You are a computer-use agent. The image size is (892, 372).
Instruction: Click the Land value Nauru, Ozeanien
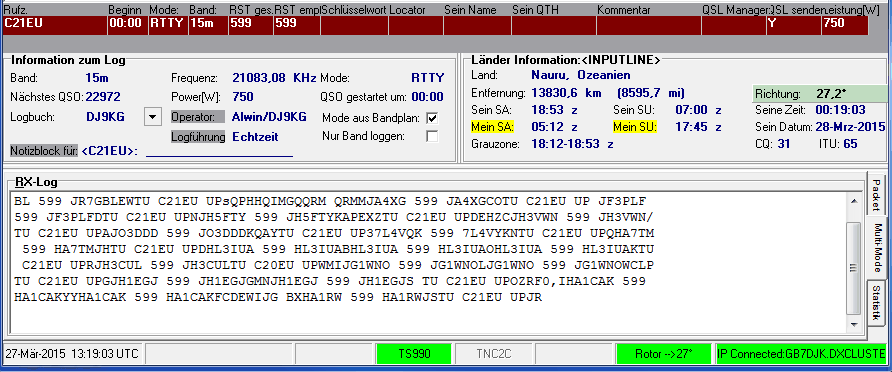580,75
